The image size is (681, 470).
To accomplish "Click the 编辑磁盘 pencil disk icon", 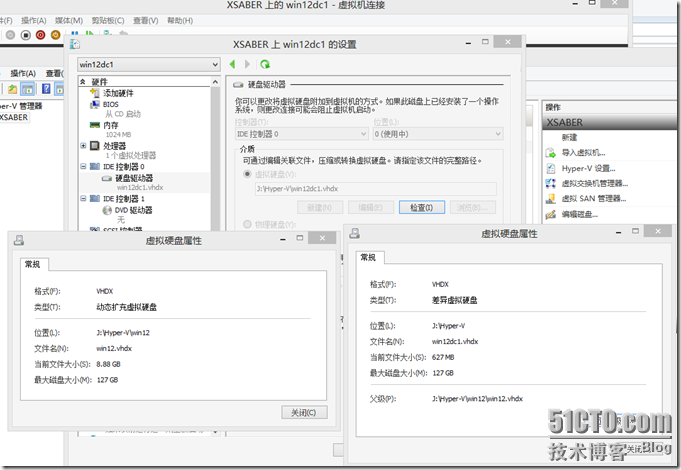I will pos(551,214).
